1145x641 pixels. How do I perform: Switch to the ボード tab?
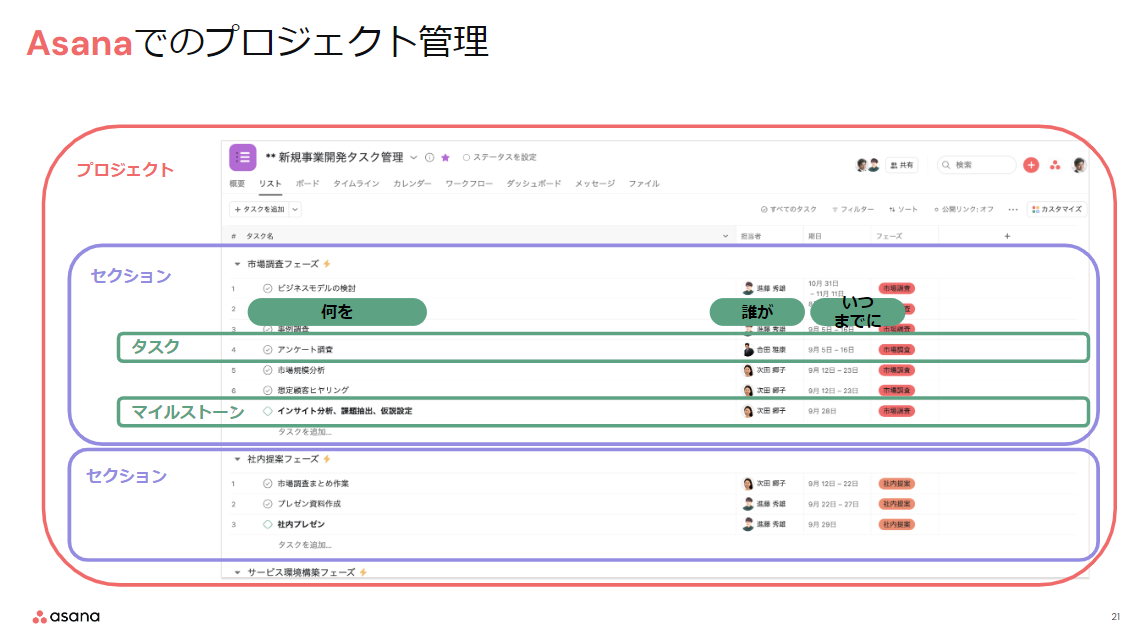[x=308, y=182]
